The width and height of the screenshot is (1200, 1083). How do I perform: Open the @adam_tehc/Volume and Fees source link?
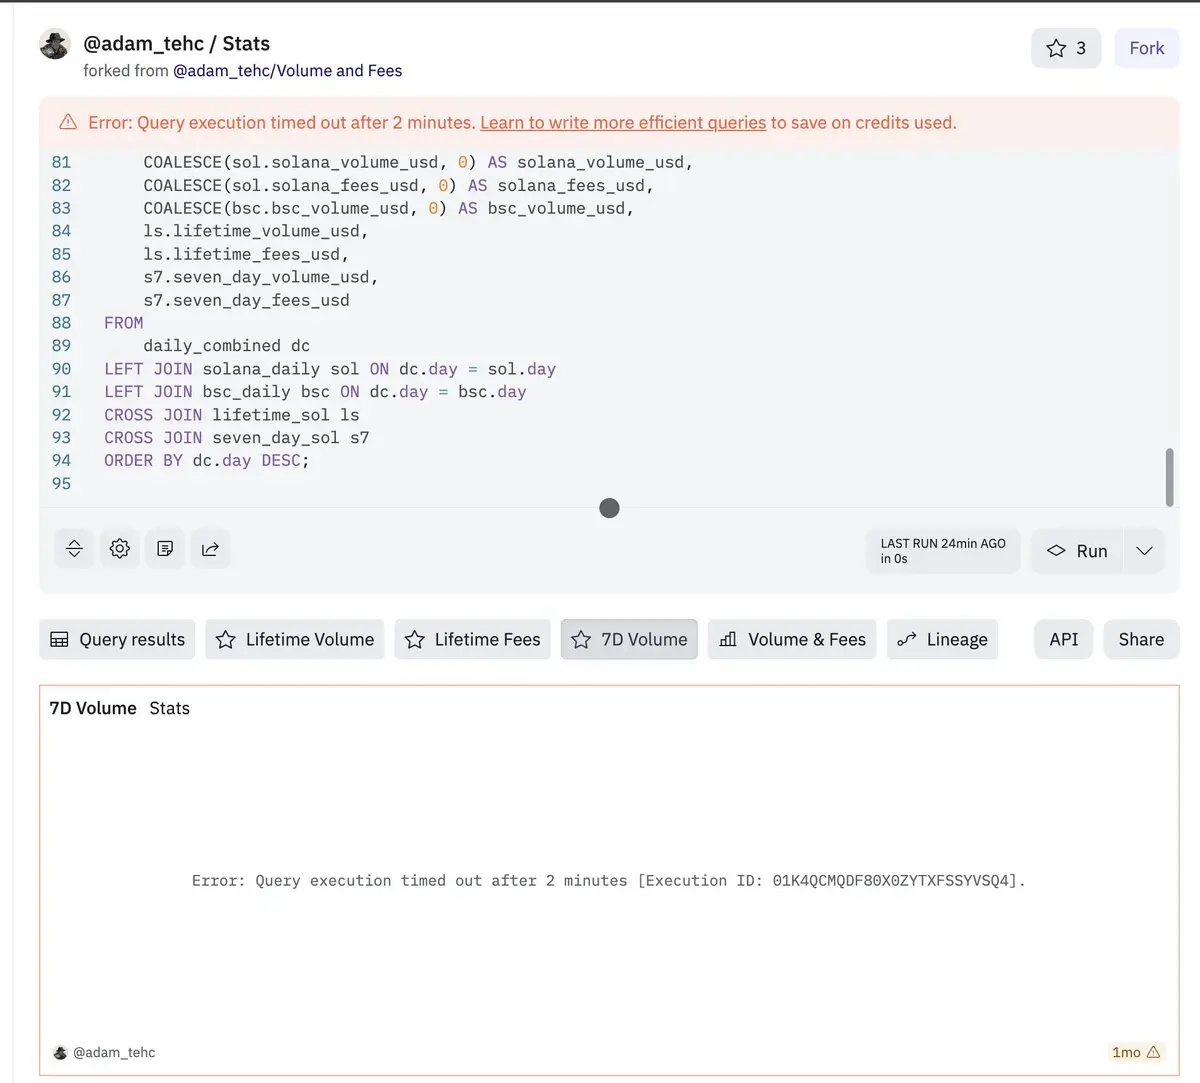click(x=287, y=71)
